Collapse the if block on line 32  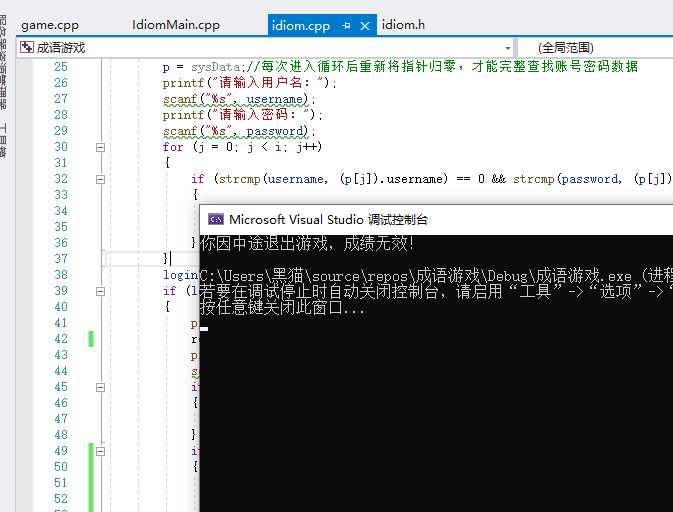pyautogui.click(x=100, y=179)
